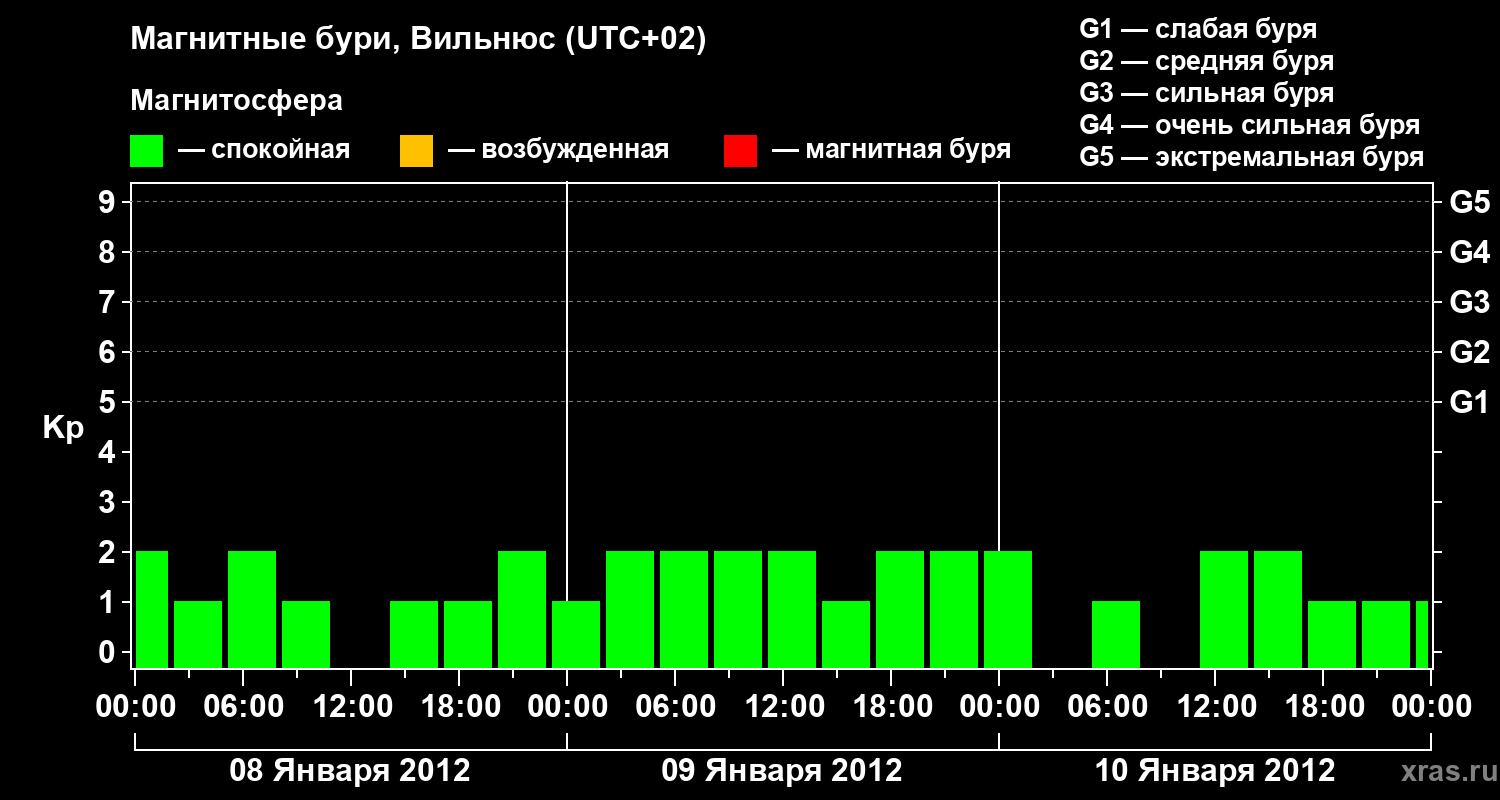Click the 06:00 time label for 09 Января

(675, 707)
